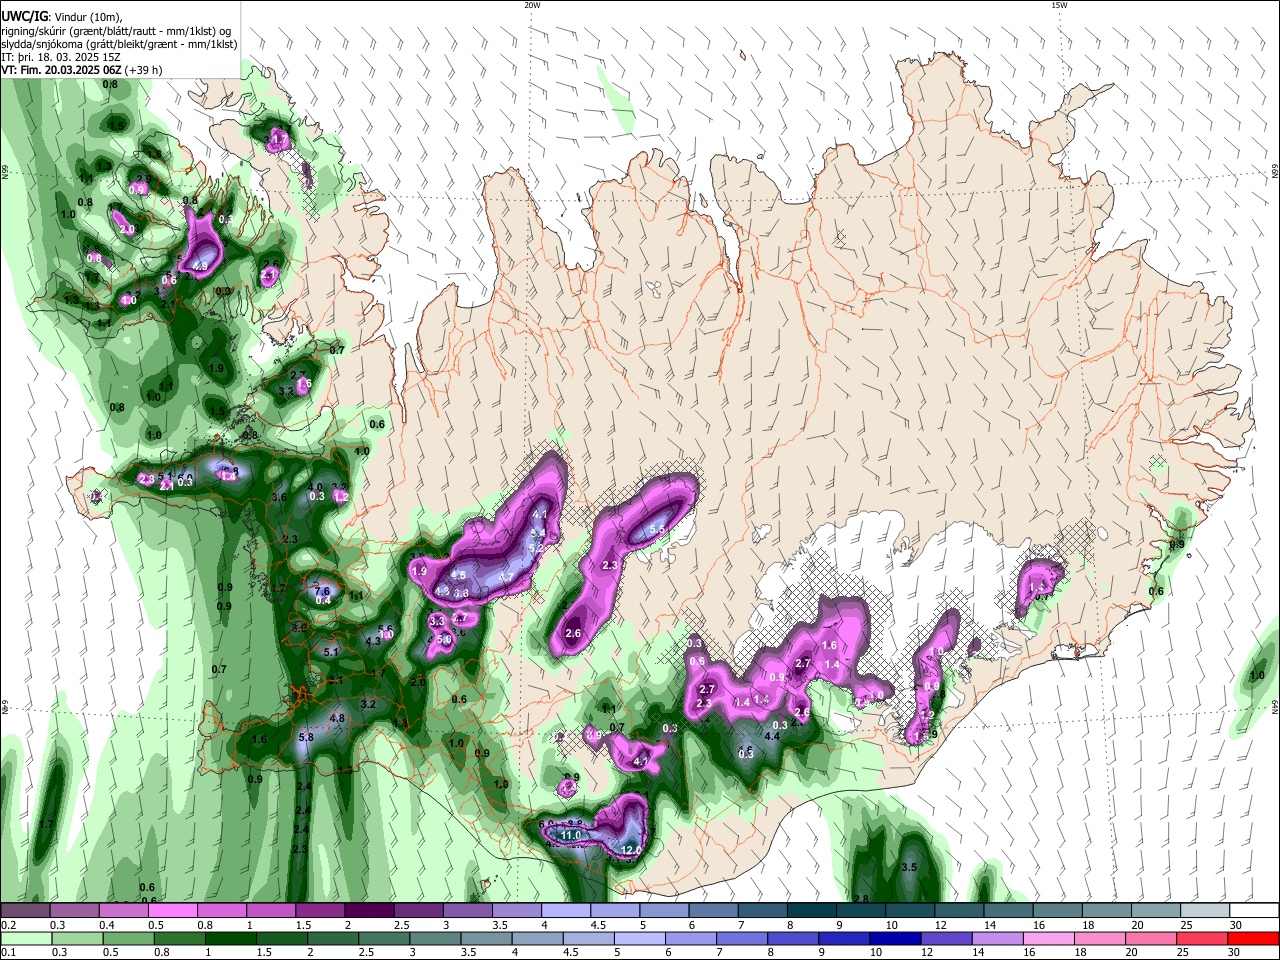This screenshot has height=960, width=1280.
Task: Click the darkest purple swatch by snow legend label 2
Action: point(369,911)
